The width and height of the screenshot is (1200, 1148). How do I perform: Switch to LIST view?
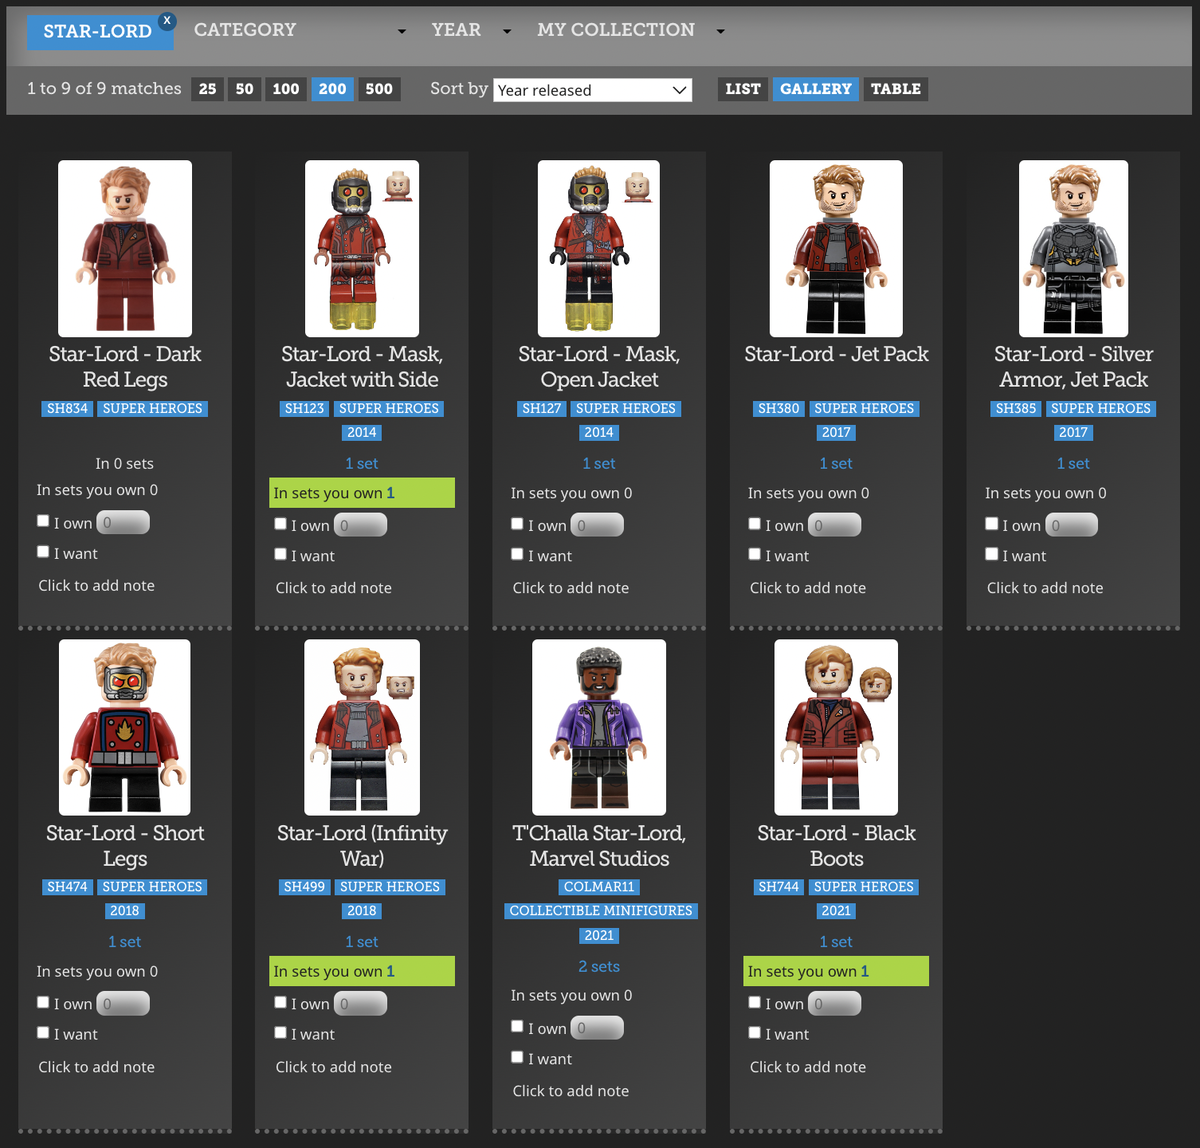(743, 89)
